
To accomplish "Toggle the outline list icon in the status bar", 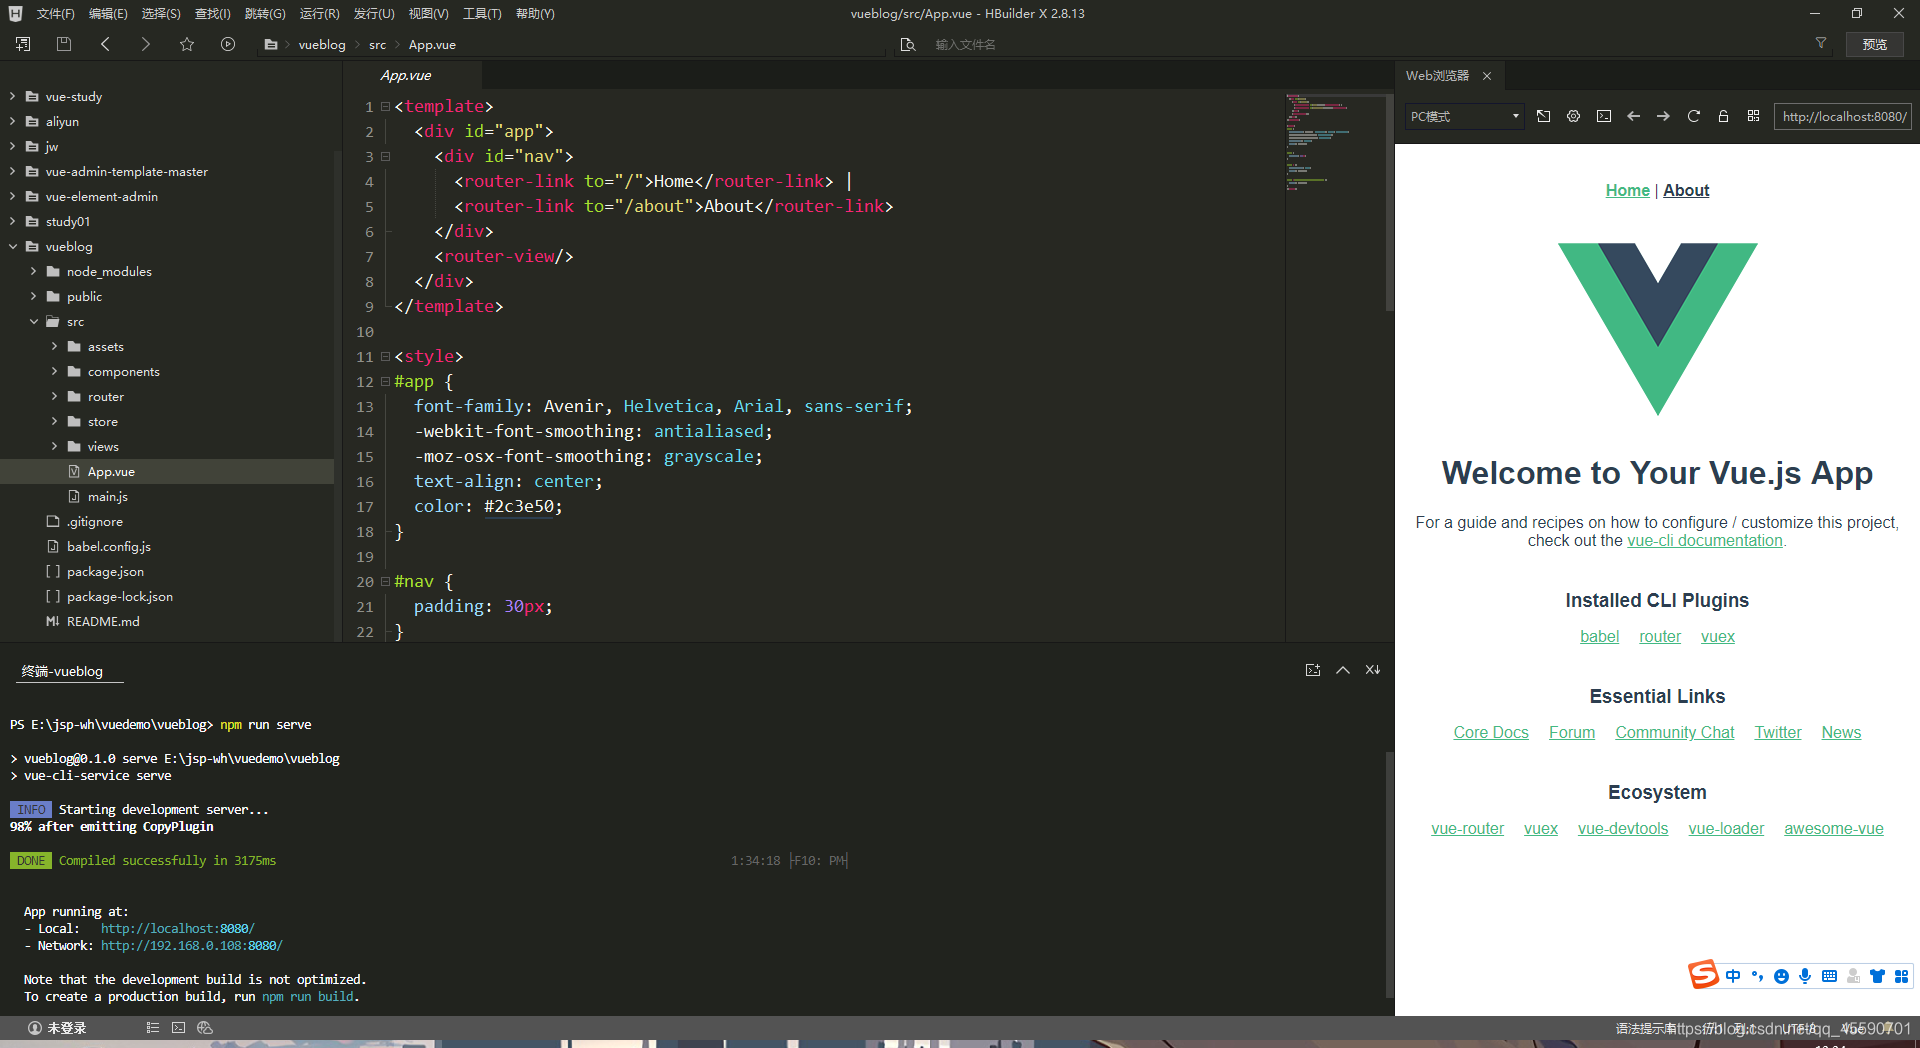I will click(x=153, y=1028).
